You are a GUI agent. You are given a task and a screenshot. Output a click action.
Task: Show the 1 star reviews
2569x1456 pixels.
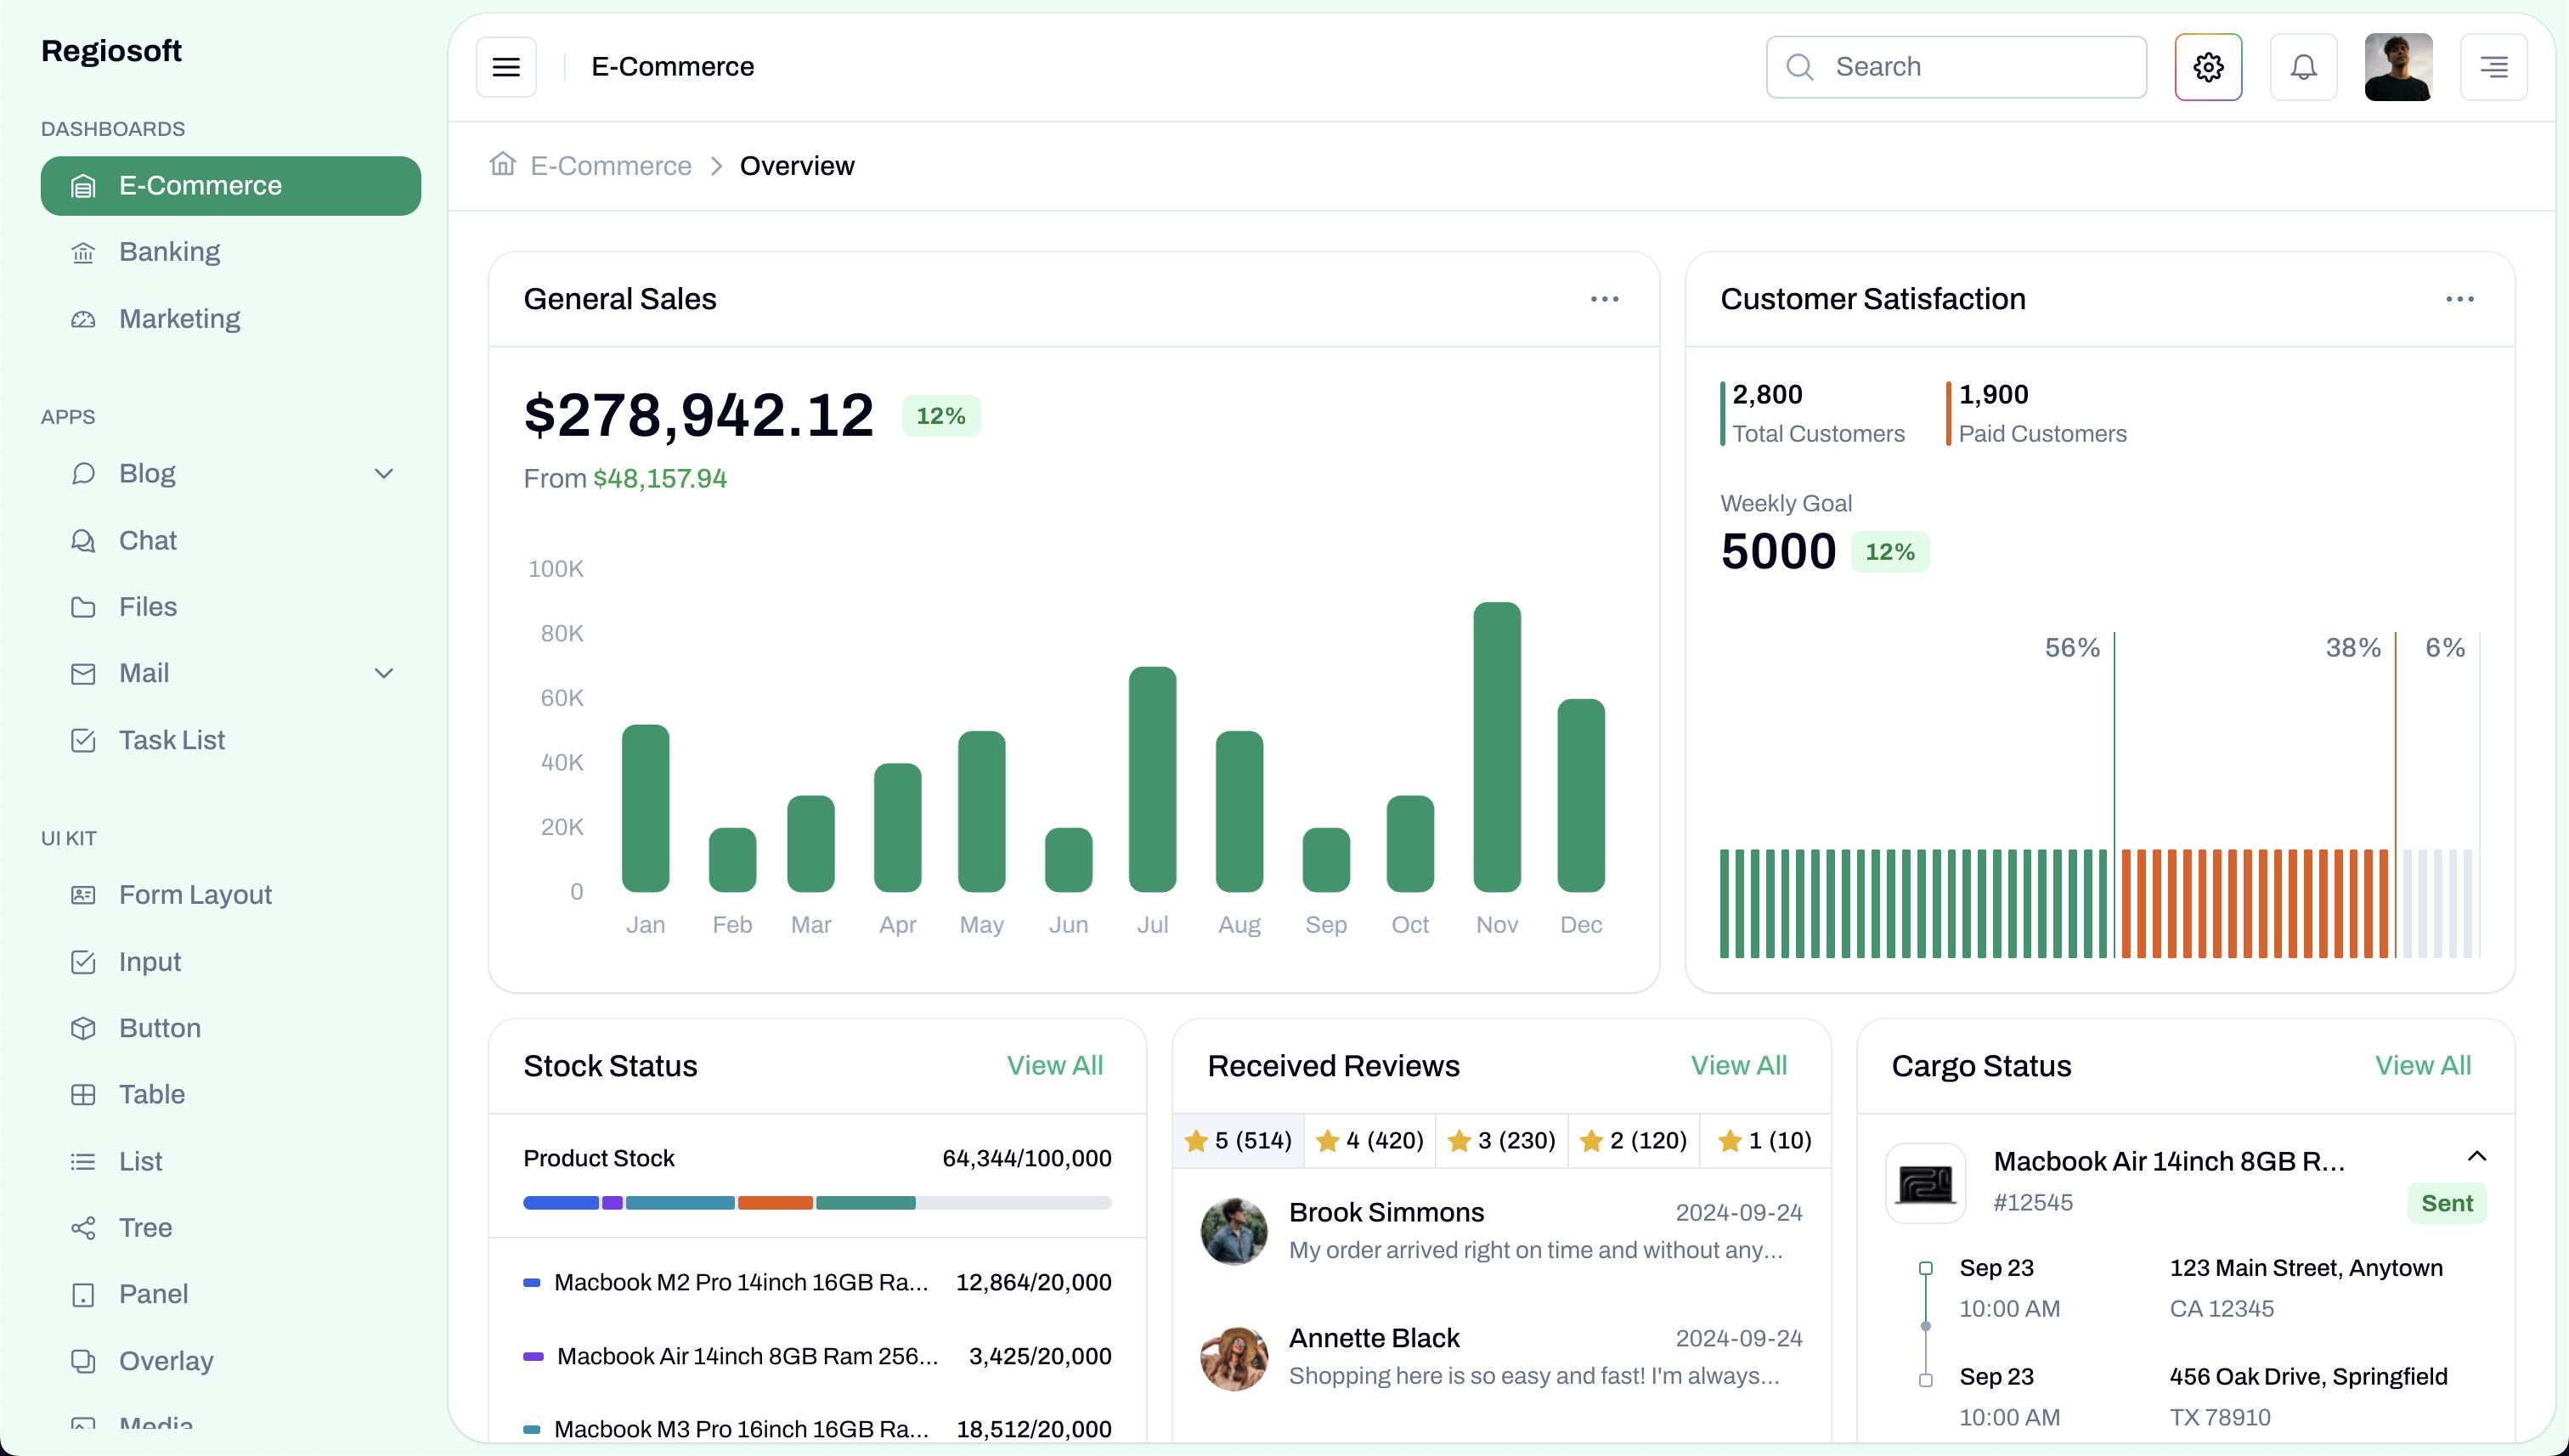tap(1765, 1140)
